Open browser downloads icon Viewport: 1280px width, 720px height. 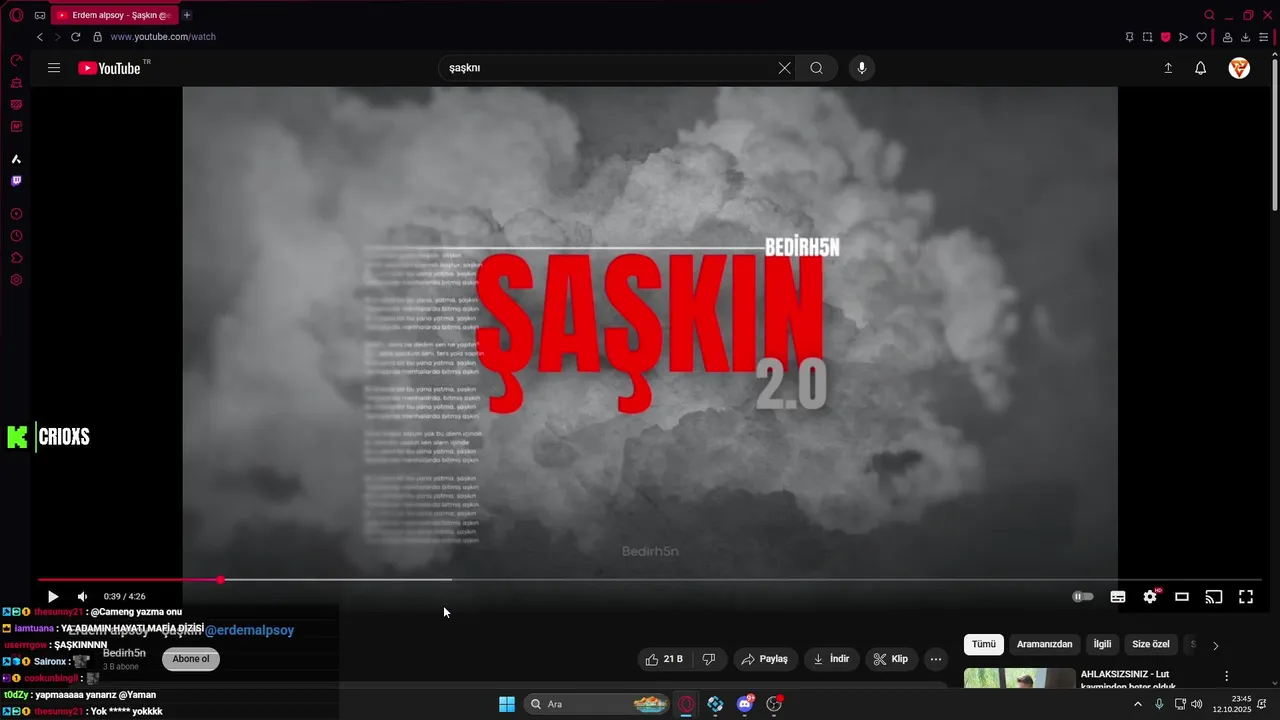[1245, 37]
